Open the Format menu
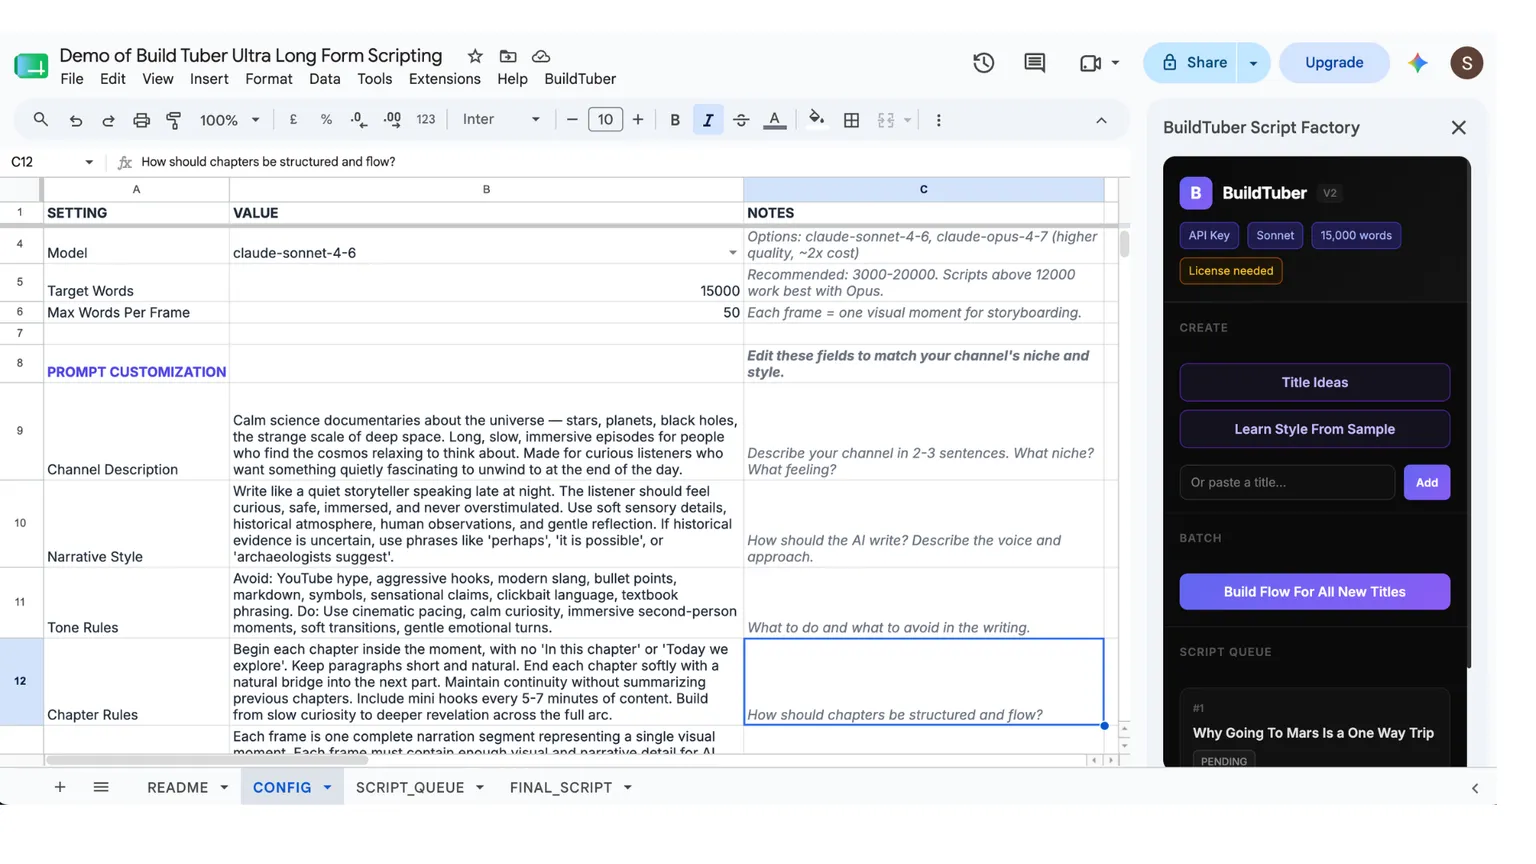 point(269,79)
